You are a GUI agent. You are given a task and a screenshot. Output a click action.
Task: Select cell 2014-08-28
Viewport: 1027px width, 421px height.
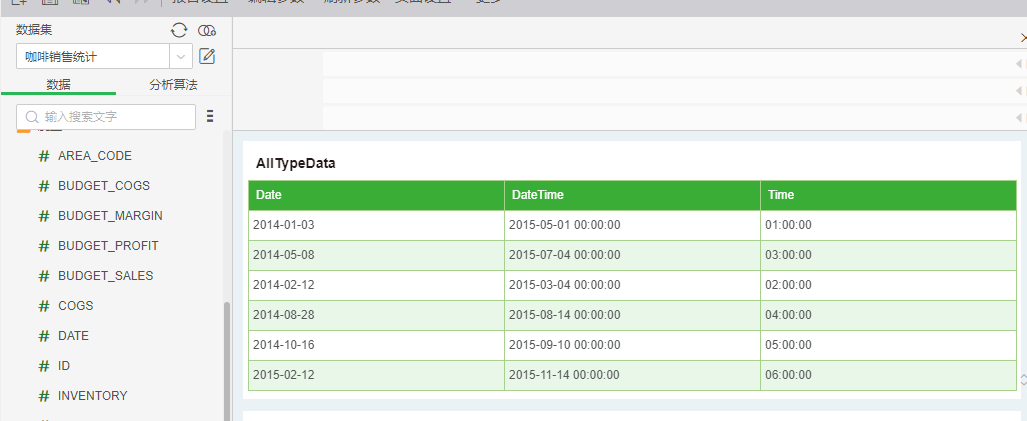pyautogui.click(x=376, y=316)
